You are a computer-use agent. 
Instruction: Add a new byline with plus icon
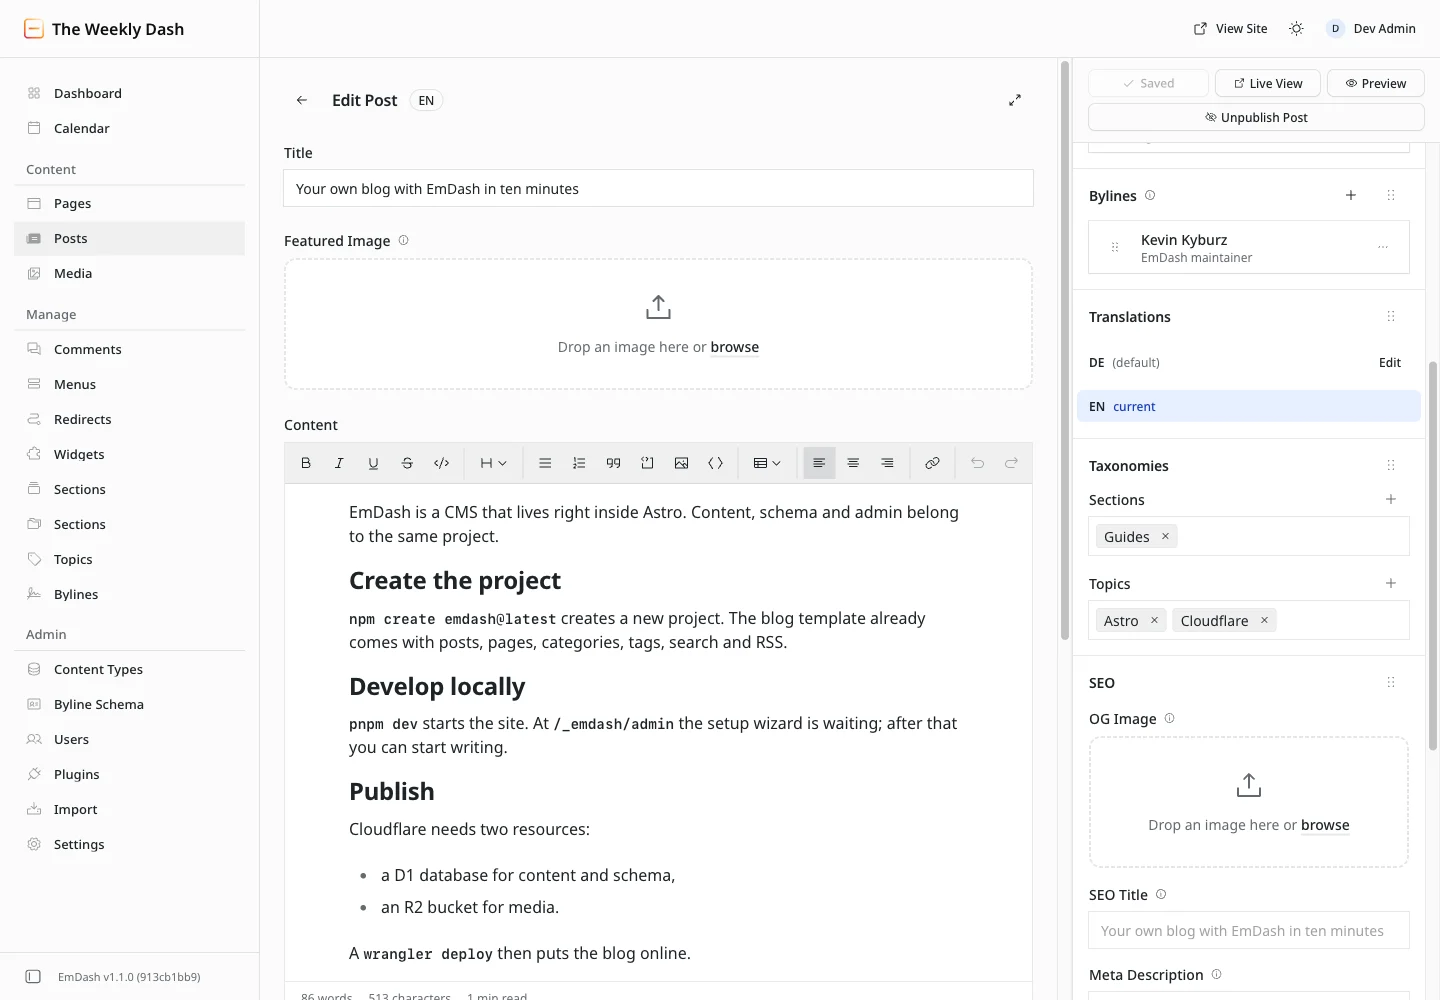1351,195
